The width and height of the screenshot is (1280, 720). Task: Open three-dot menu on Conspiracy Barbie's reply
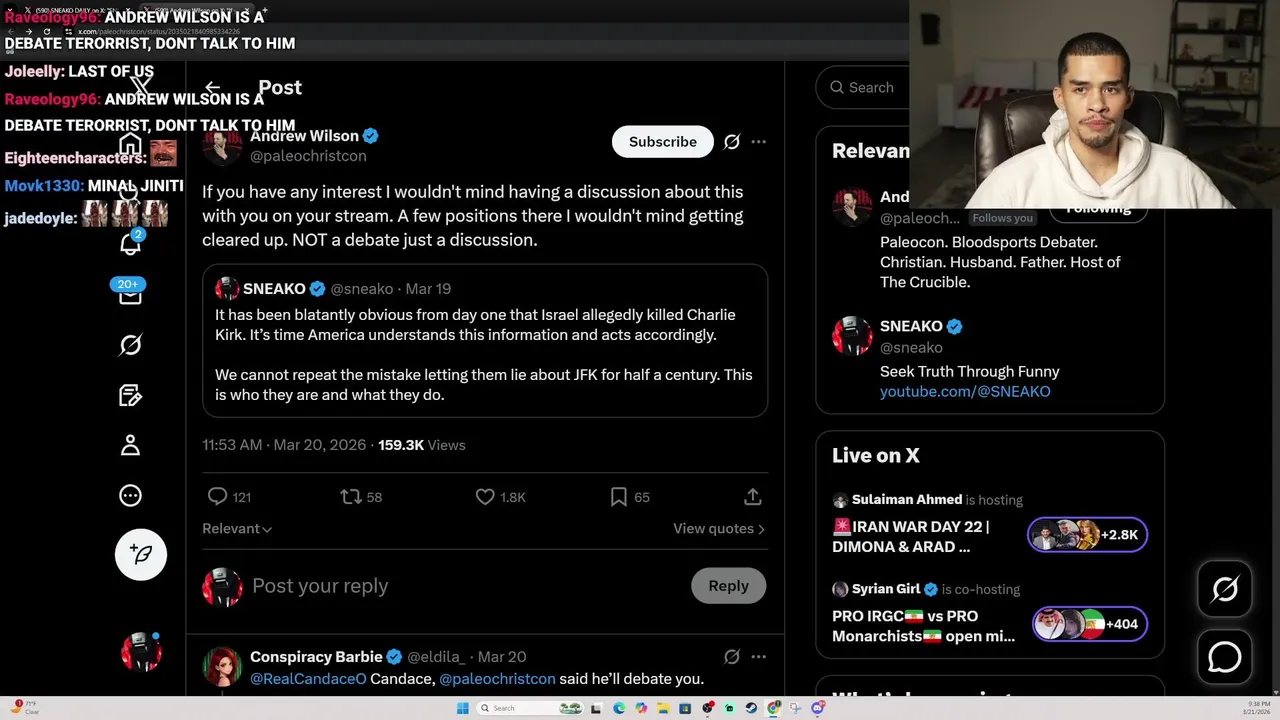(759, 657)
